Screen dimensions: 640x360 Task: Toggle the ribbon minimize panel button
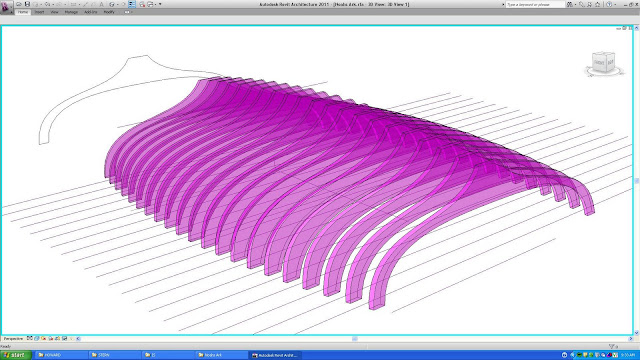click(x=127, y=12)
